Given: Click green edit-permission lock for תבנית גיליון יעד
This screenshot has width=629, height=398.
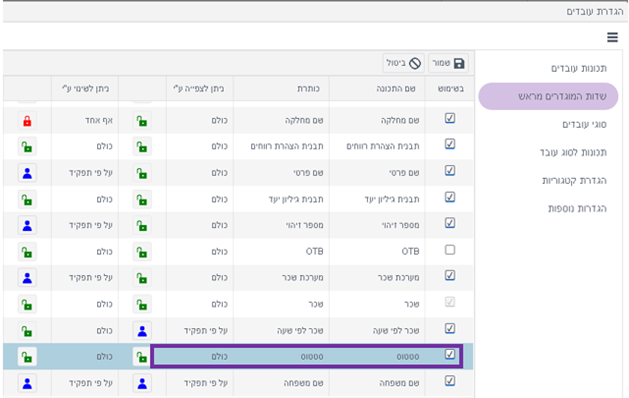Looking at the screenshot, I should click(x=27, y=200).
